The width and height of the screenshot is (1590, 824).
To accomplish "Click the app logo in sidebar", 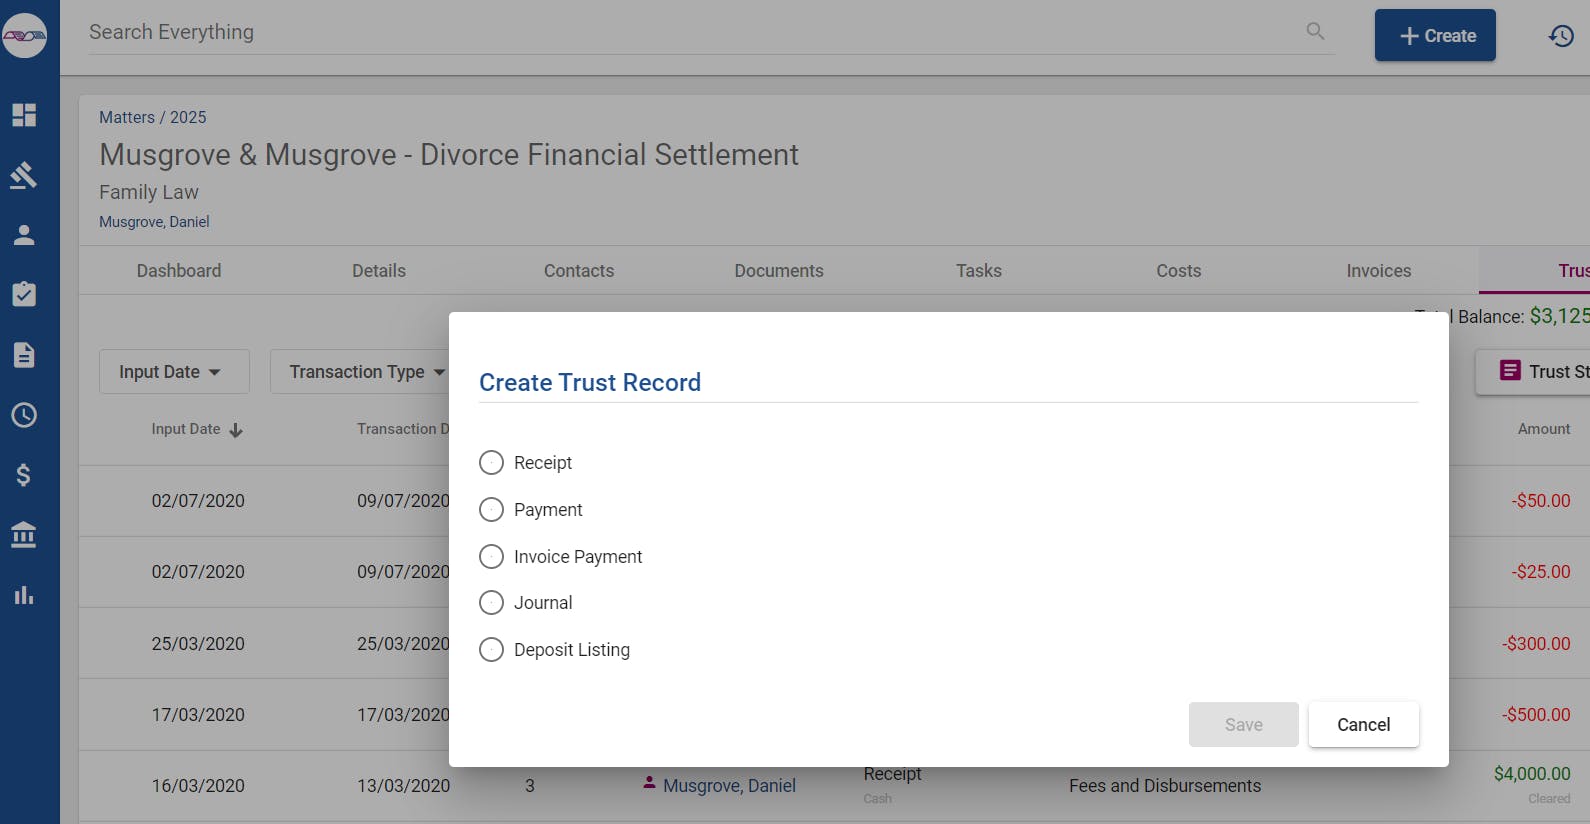I will (x=25, y=35).
